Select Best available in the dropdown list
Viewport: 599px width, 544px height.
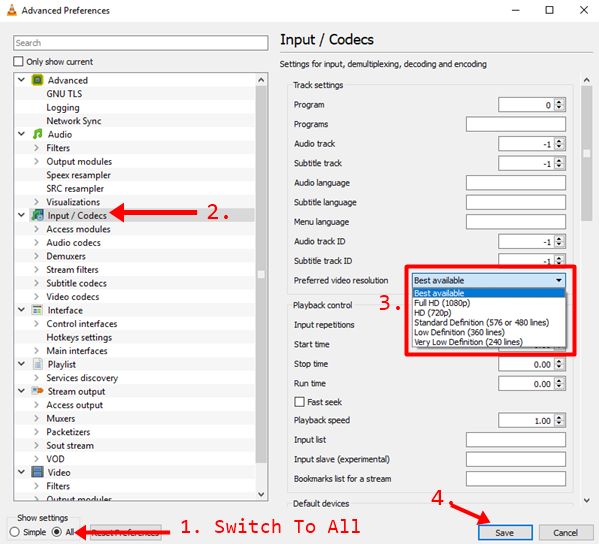[489, 293]
